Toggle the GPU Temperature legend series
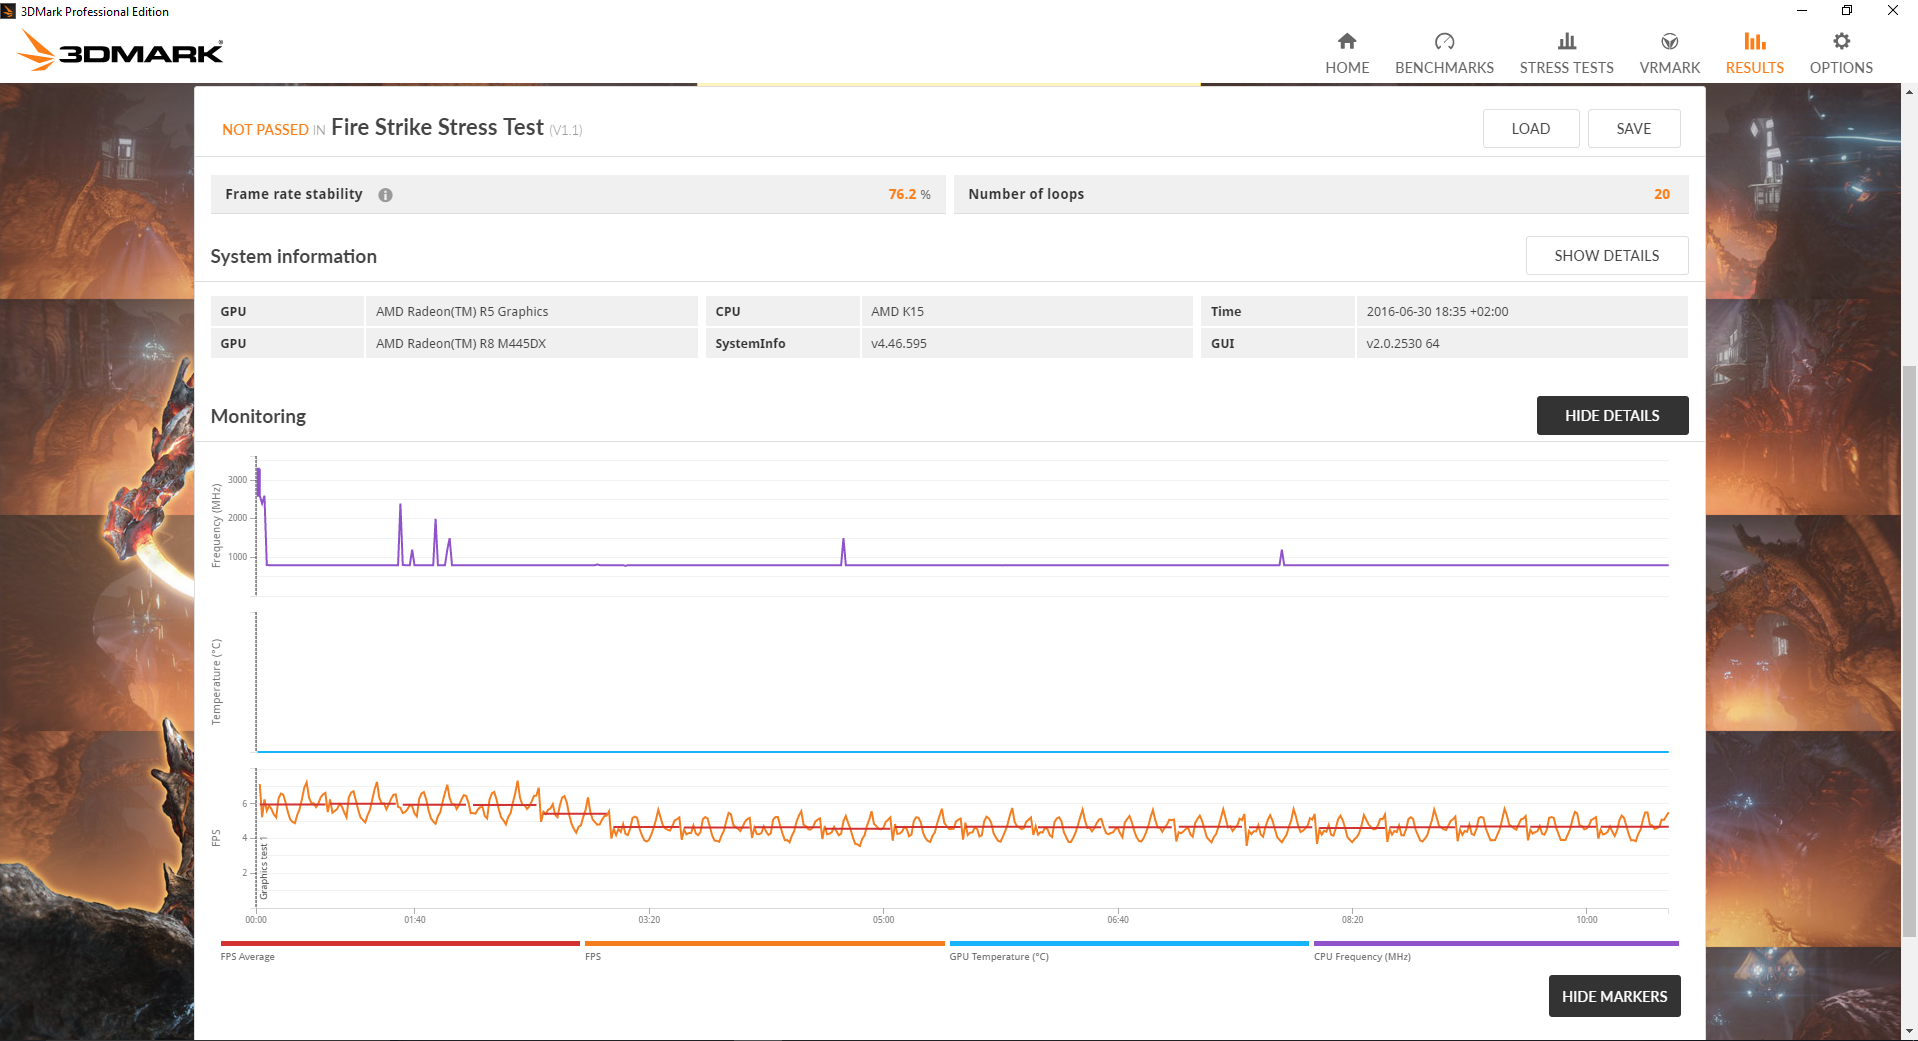Image resolution: width=1918 pixels, height=1041 pixels. click(x=1128, y=944)
